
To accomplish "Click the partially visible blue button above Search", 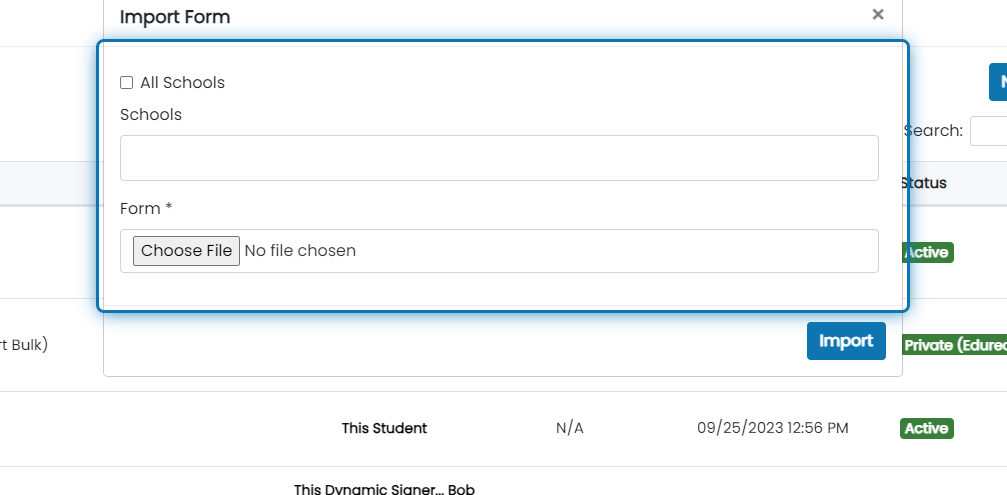I will tap(998, 82).
